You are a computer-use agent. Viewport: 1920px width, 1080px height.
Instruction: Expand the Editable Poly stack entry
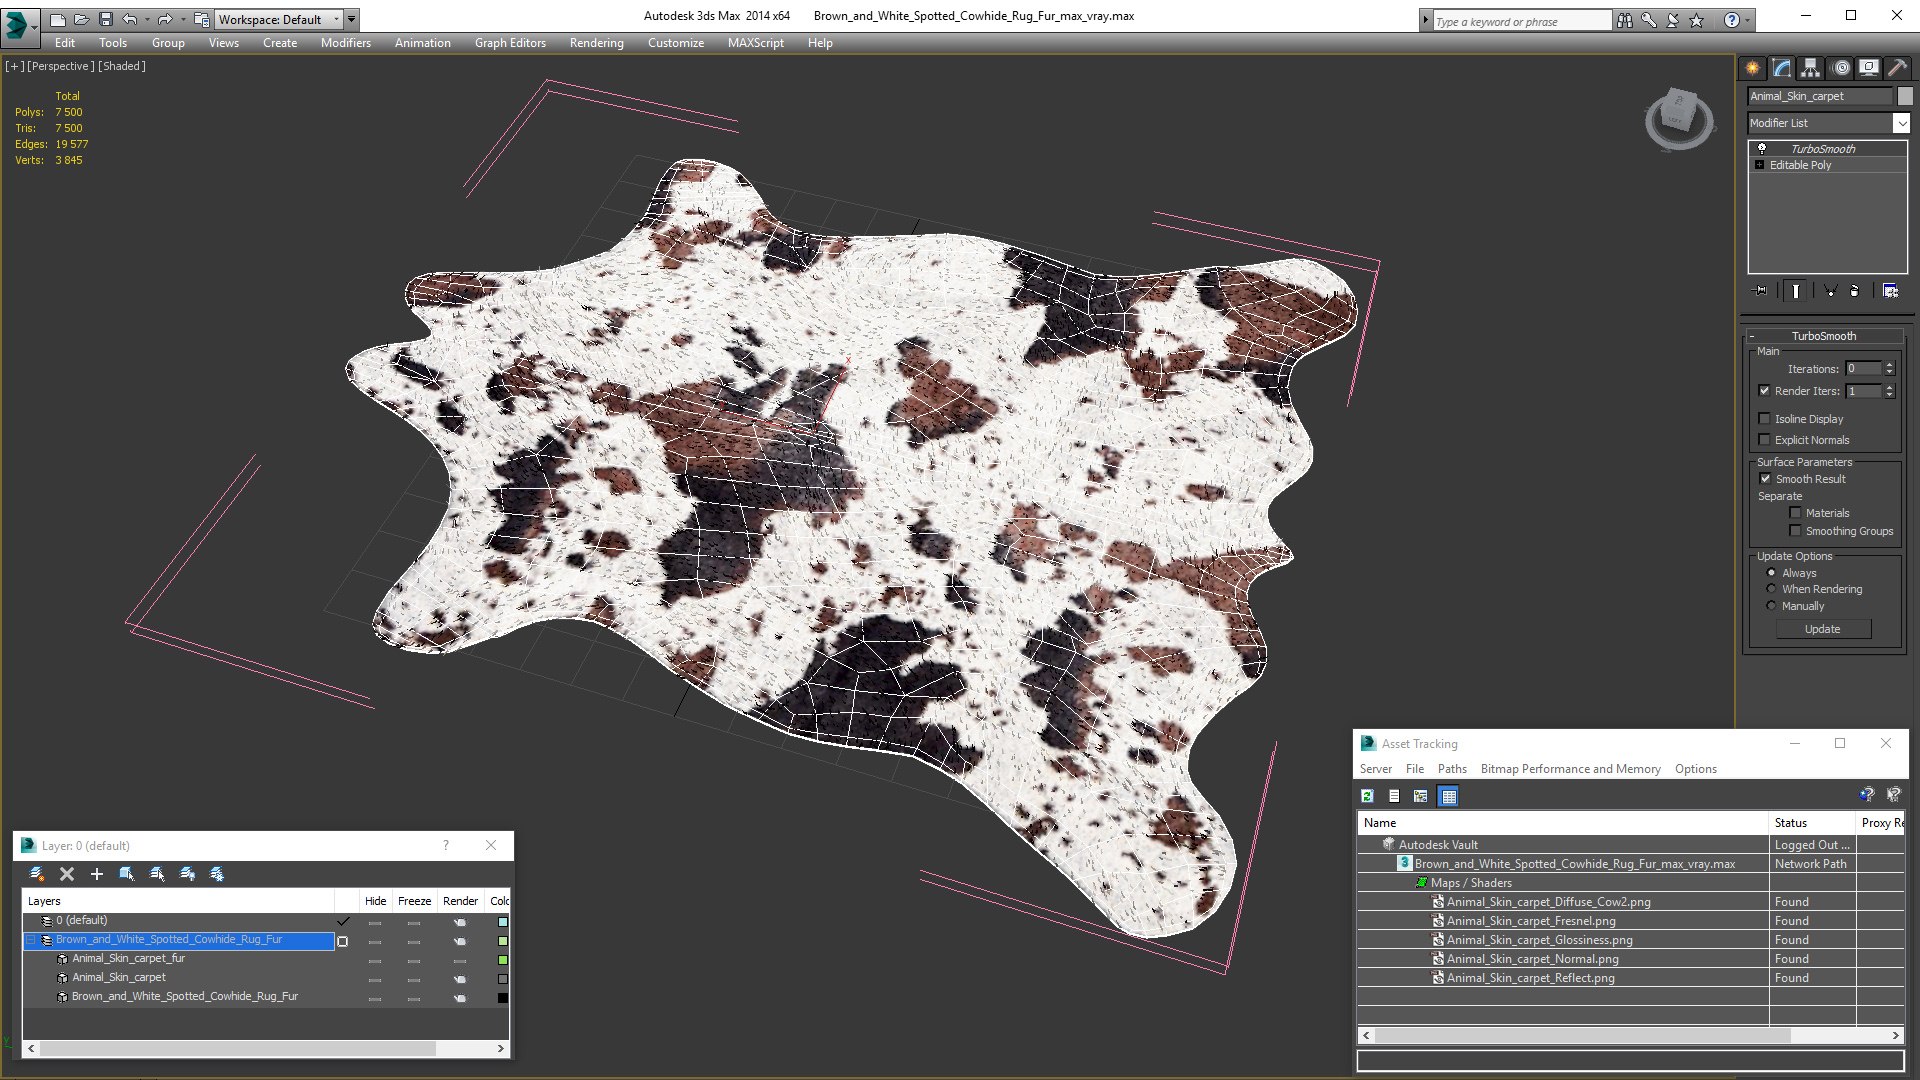point(1759,165)
